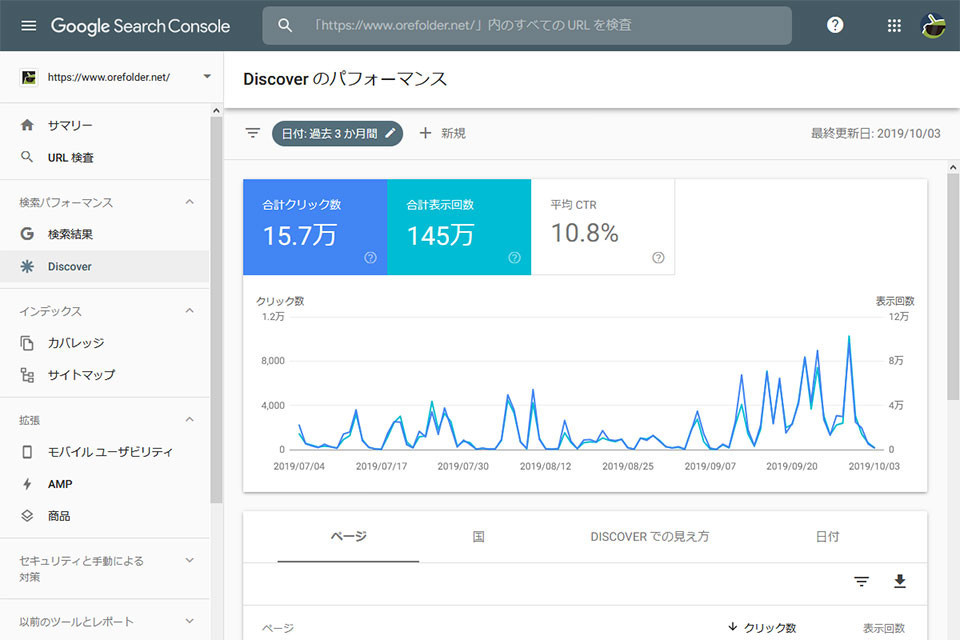
Task: Click the 商品 layers icon
Action: [27, 516]
